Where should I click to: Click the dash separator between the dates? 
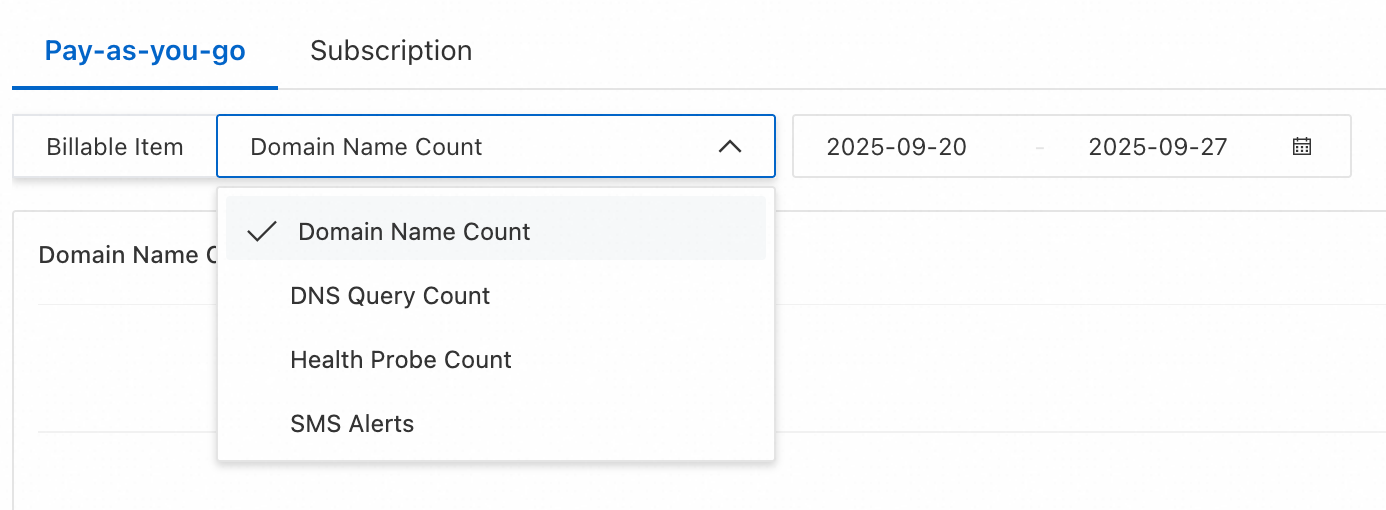tap(1040, 148)
